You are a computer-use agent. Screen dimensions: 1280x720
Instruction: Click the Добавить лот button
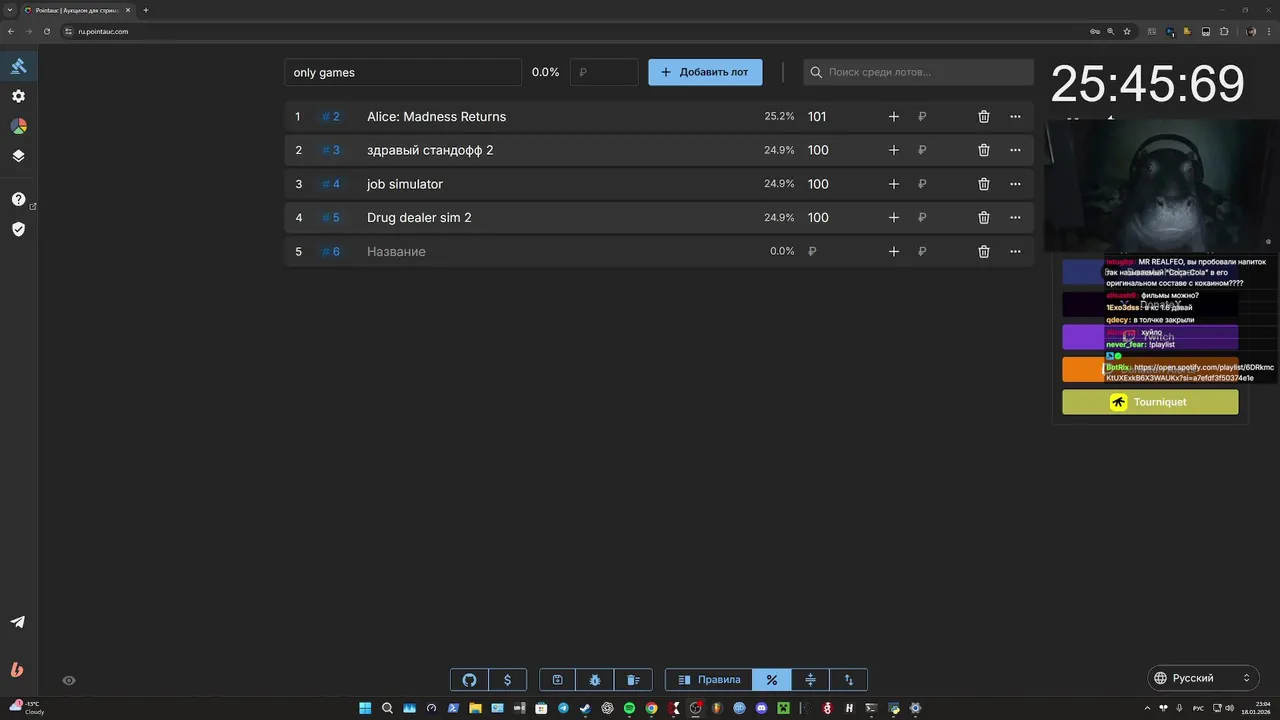click(x=705, y=72)
